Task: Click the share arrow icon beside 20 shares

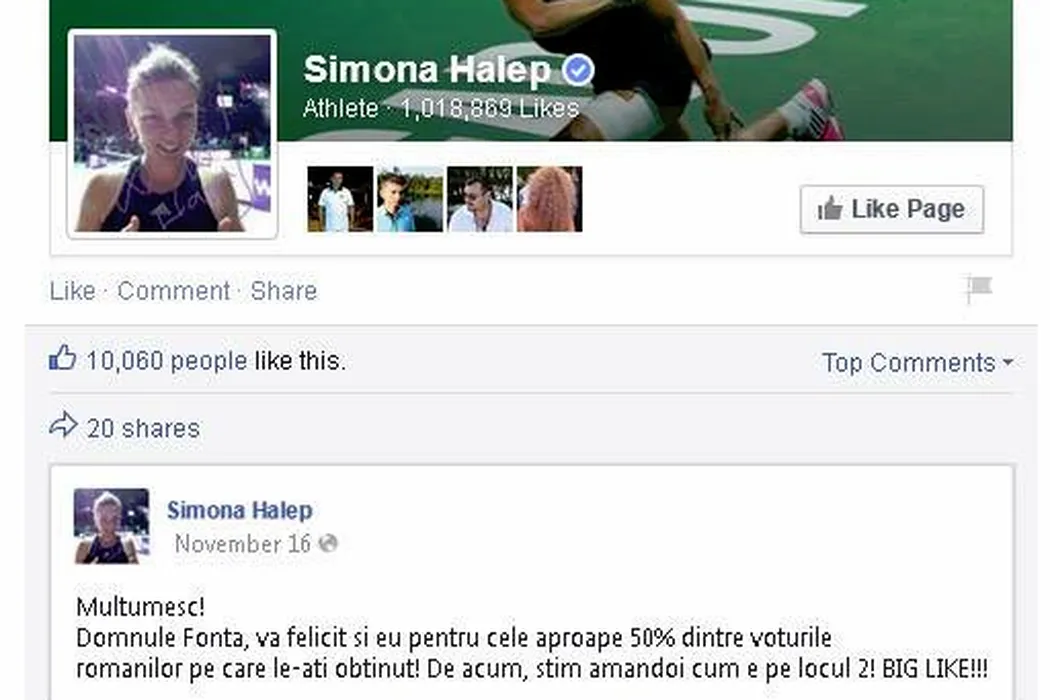Action: (x=64, y=425)
